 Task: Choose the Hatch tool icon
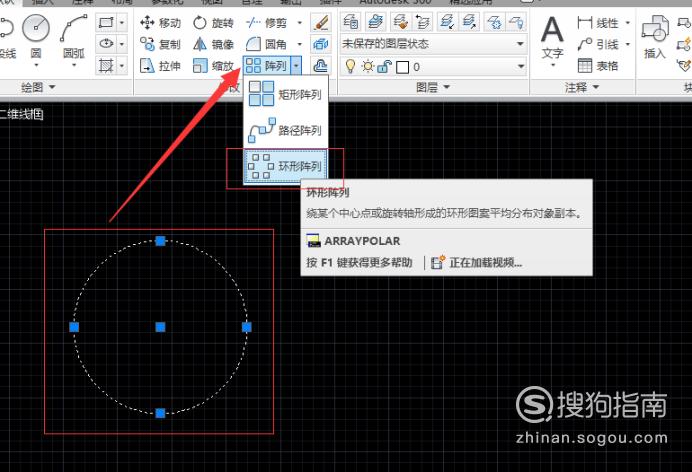click(x=106, y=66)
